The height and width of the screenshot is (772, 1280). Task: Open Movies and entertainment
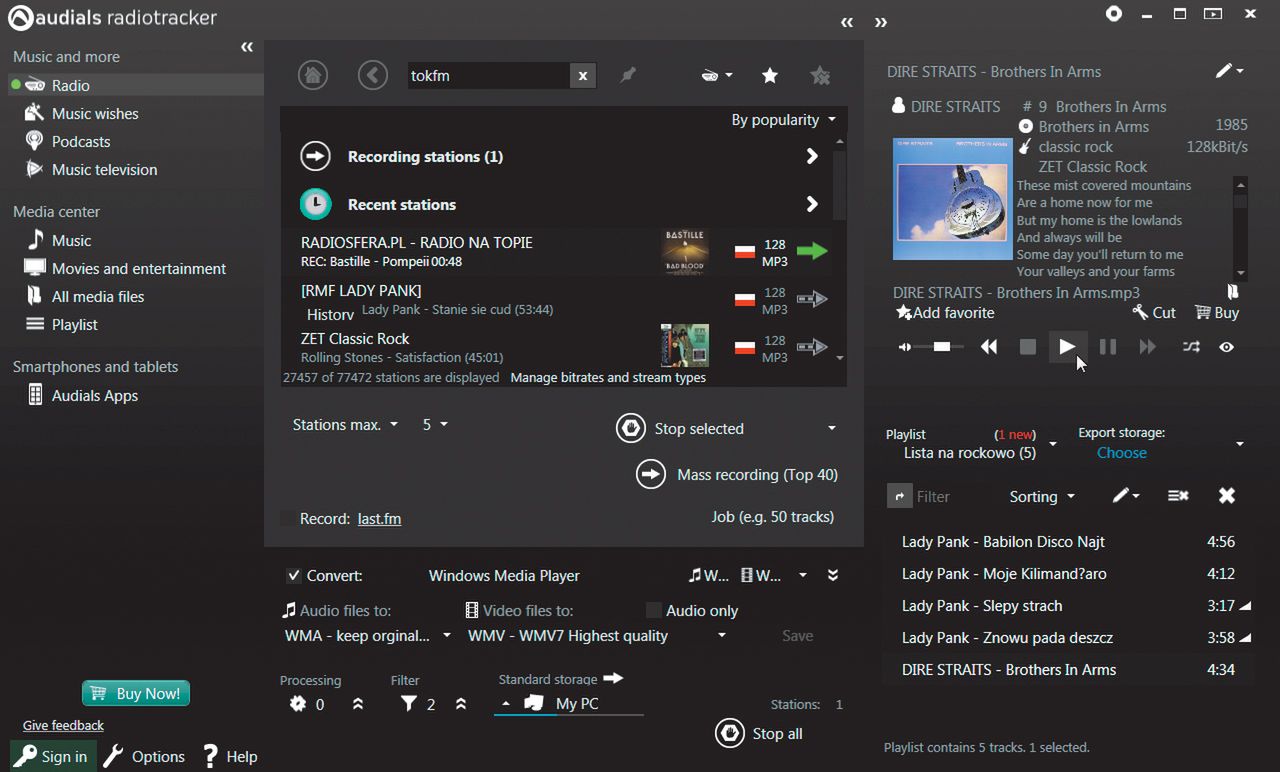click(x=139, y=269)
